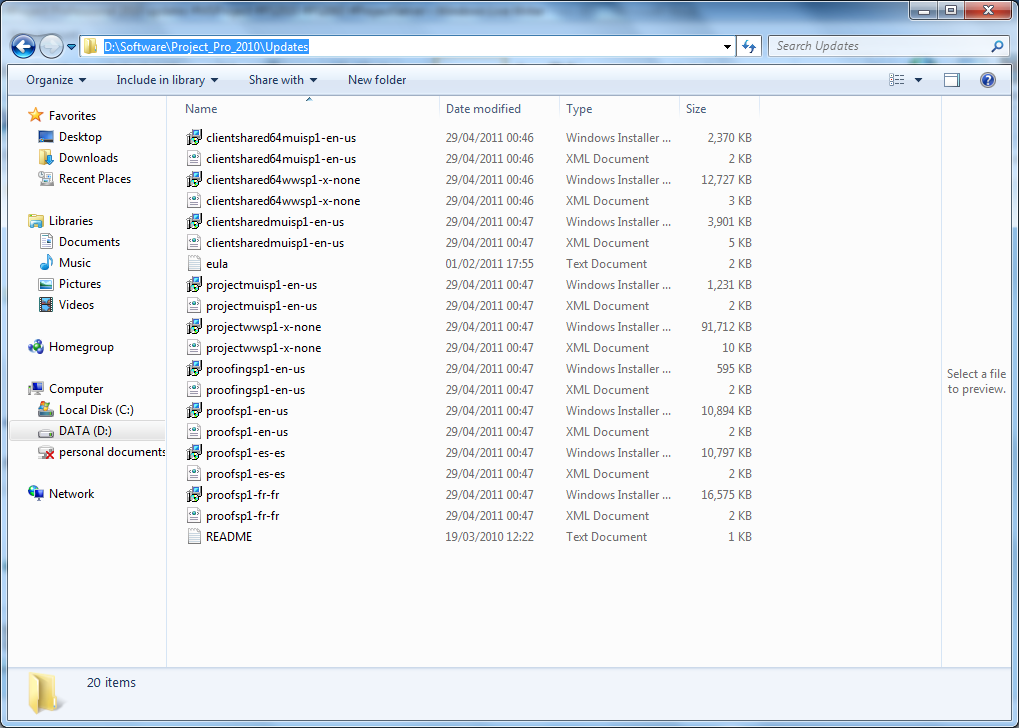Select Local Disk (C:) in Computer tree
This screenshot has width=1019, height=728.
[95, 410]
